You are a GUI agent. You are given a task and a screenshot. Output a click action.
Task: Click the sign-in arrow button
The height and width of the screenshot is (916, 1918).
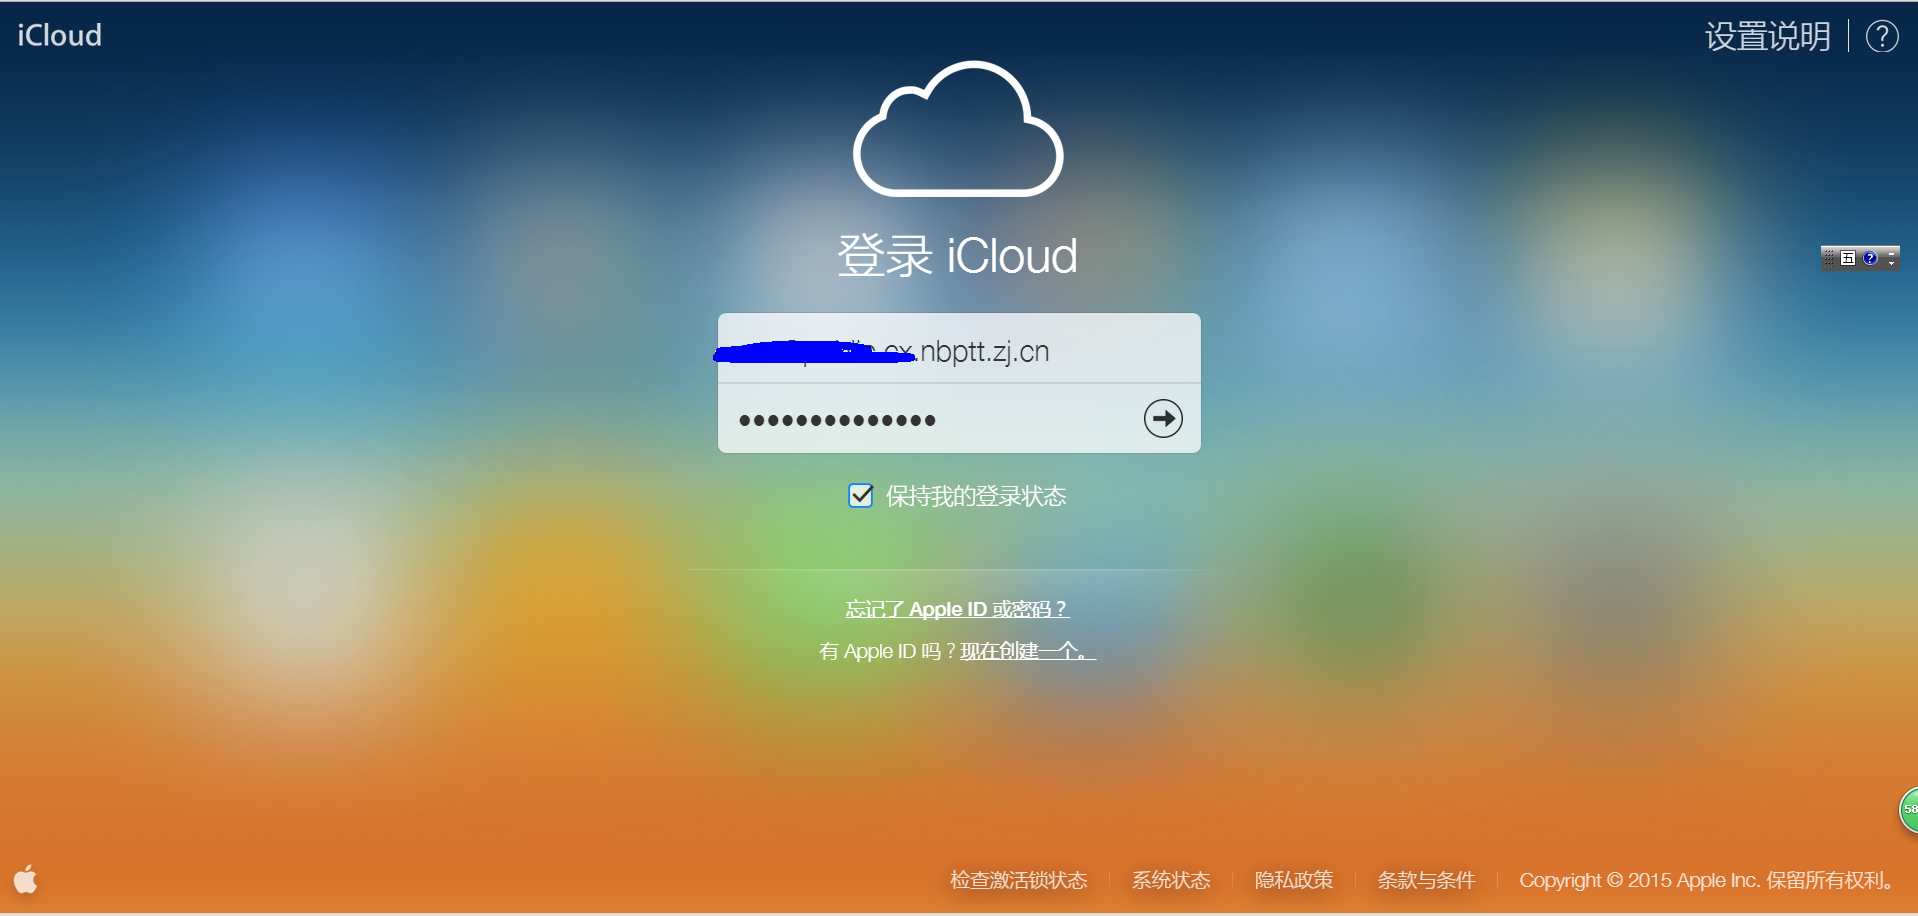coord(1163,418)
